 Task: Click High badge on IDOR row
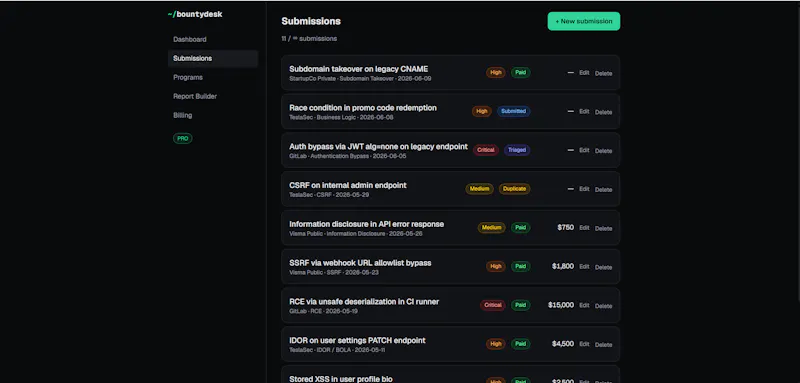point(495,344)
